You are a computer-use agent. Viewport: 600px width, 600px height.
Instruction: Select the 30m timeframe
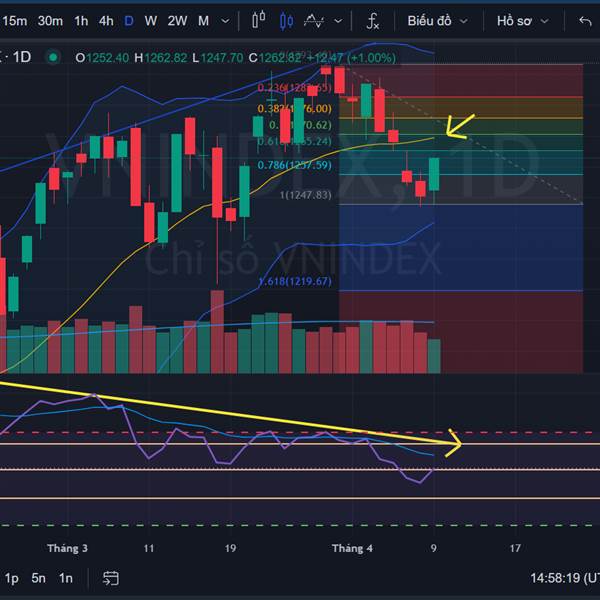tap(50, 21)
